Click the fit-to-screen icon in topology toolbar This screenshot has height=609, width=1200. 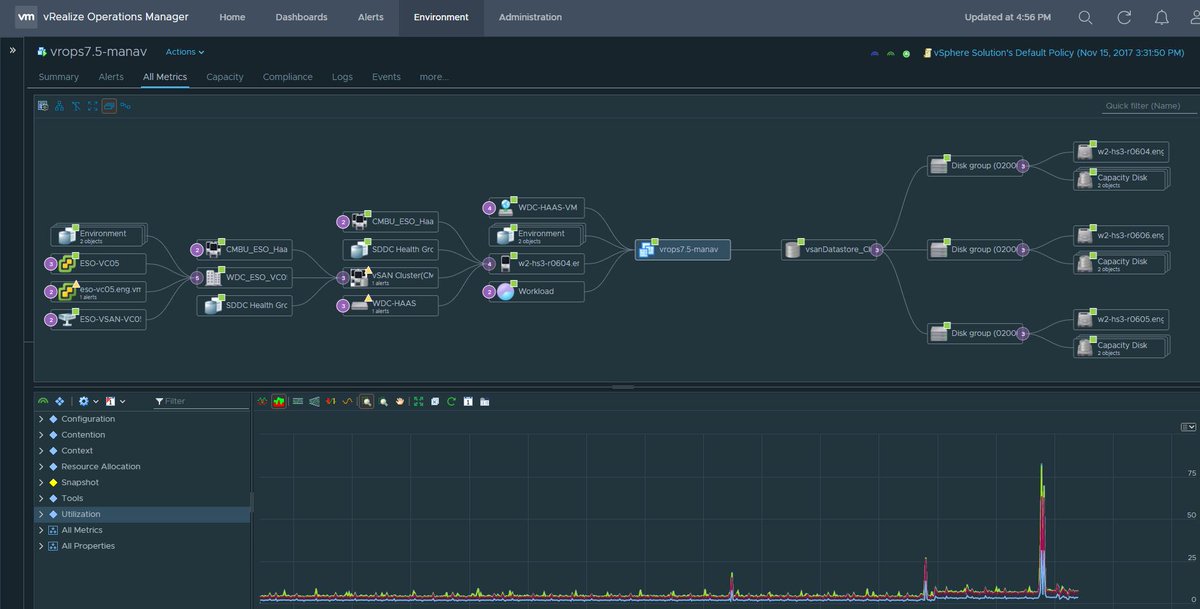[x=92, y=105]
